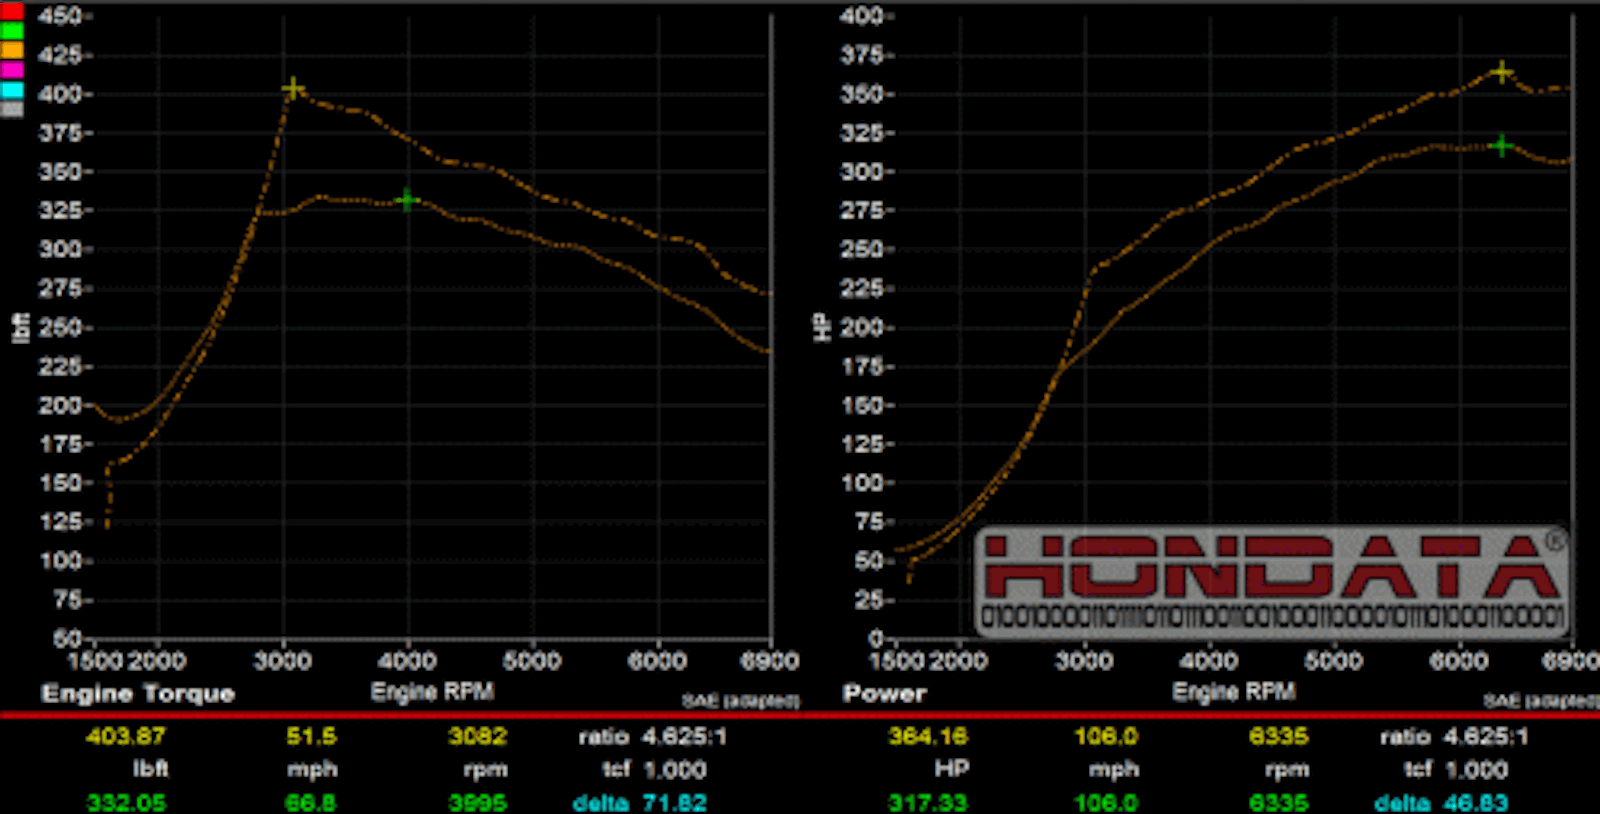Choose the magenta run color swatch

12,70
